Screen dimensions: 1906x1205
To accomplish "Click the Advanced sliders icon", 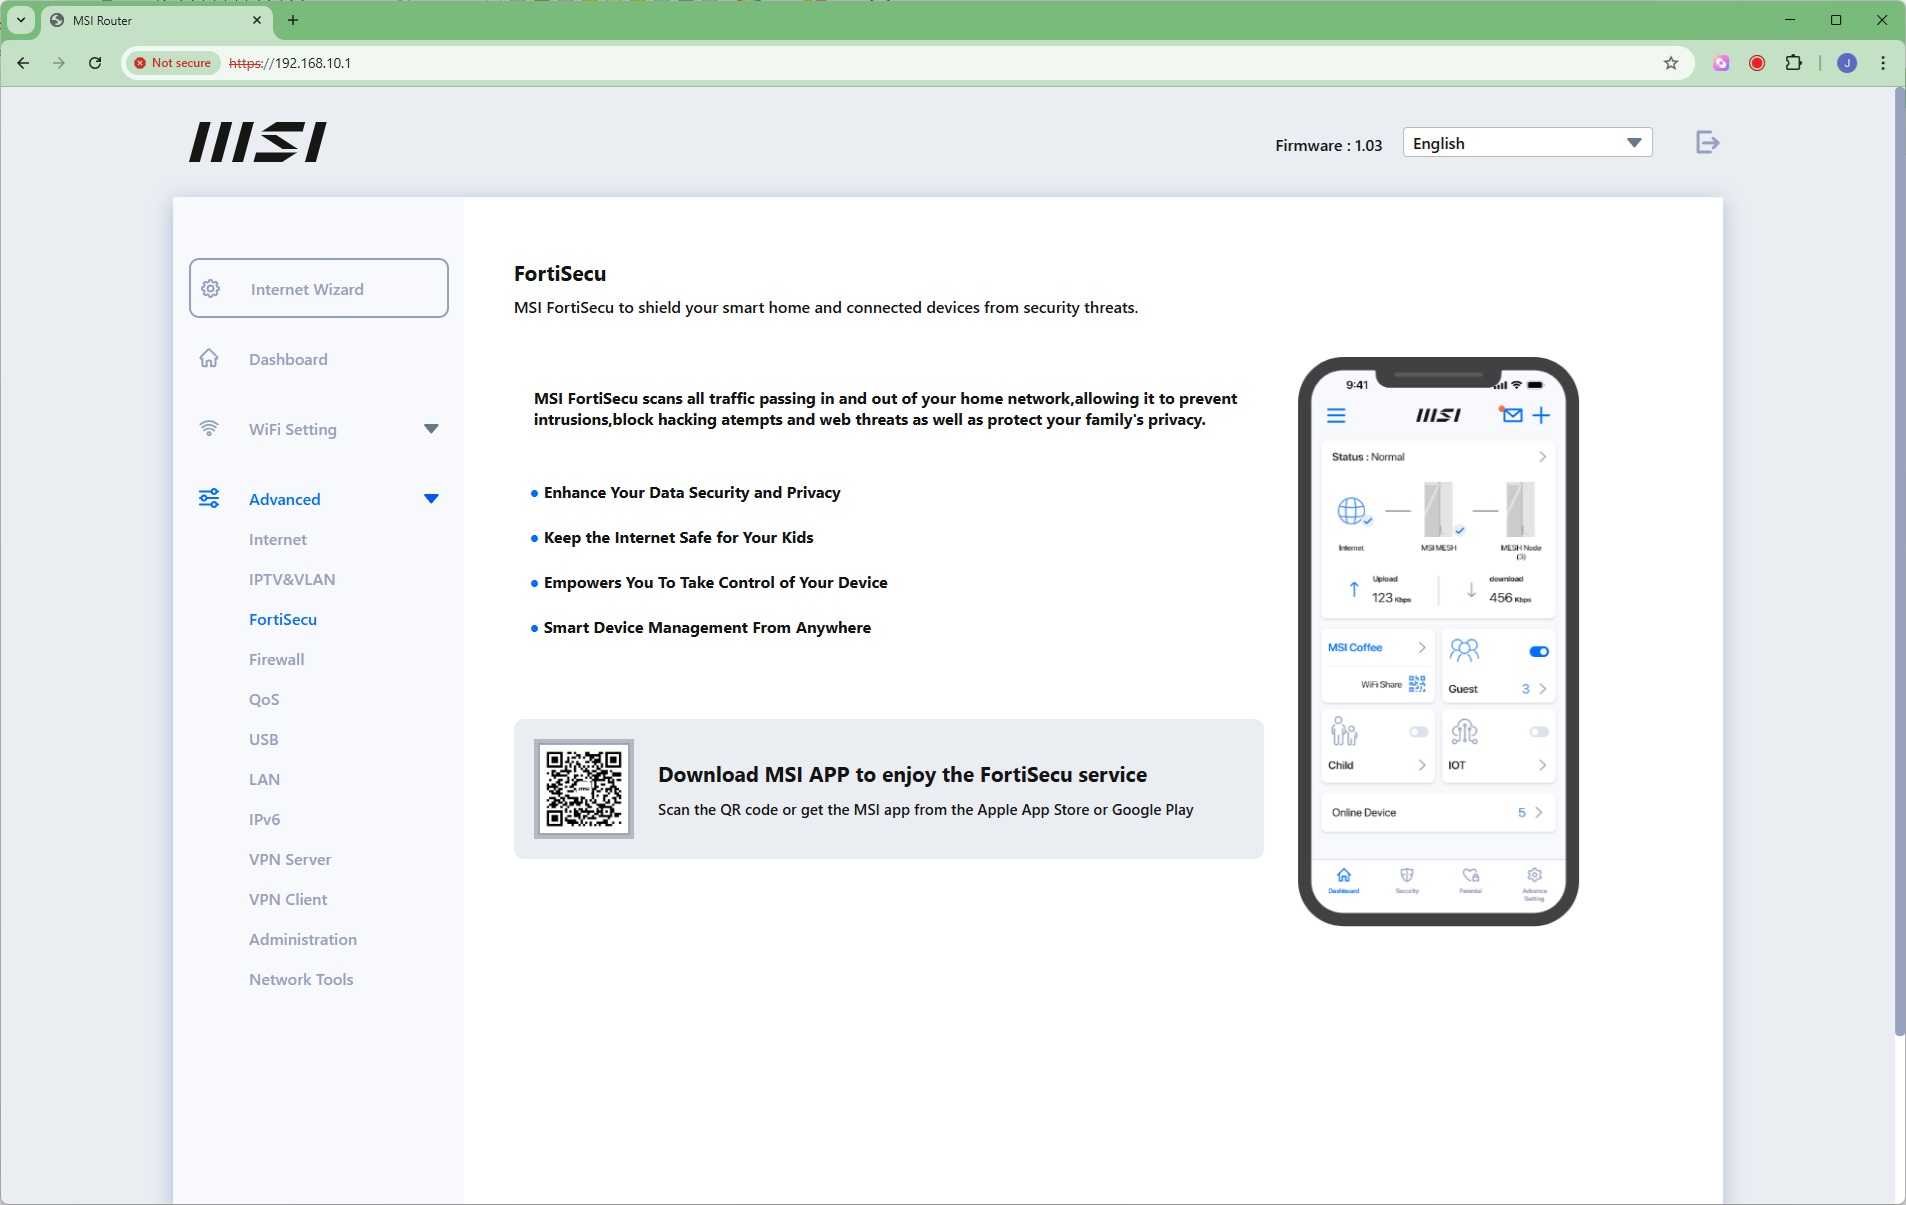I will 209,499.
